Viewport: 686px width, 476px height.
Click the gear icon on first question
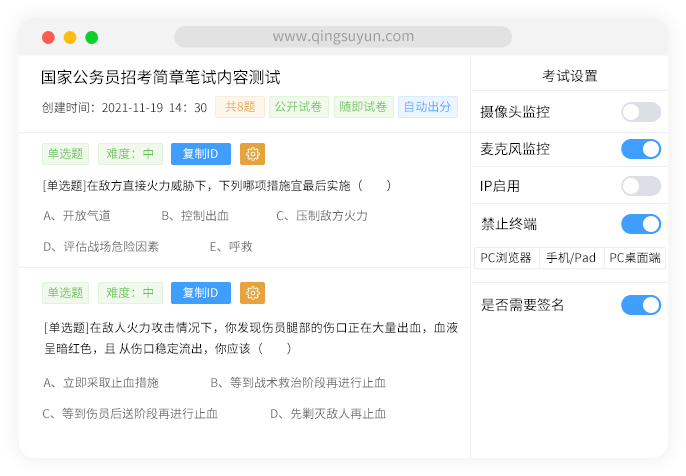(253, 153)
